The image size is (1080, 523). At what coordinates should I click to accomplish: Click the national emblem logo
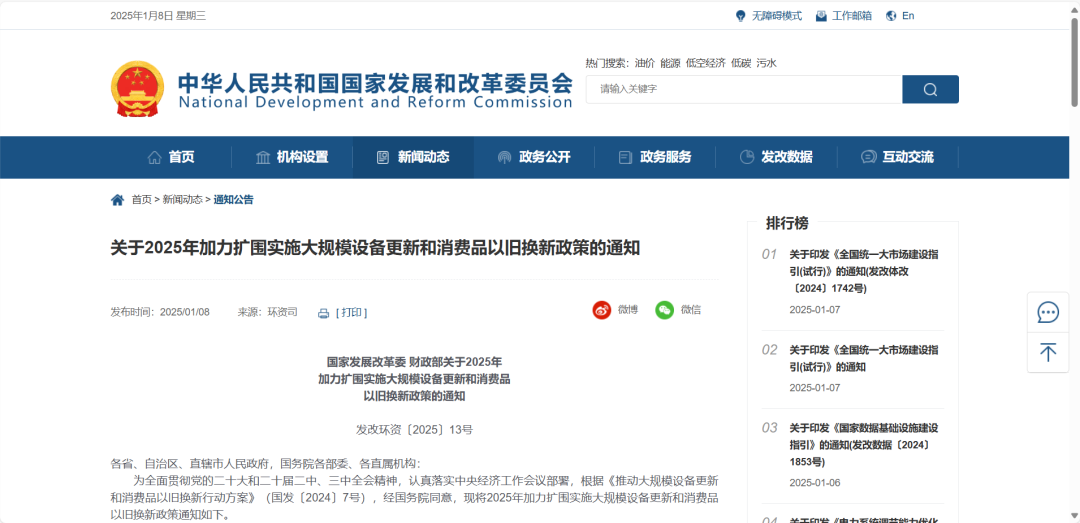pyautogui.click(x=138, y=89)
